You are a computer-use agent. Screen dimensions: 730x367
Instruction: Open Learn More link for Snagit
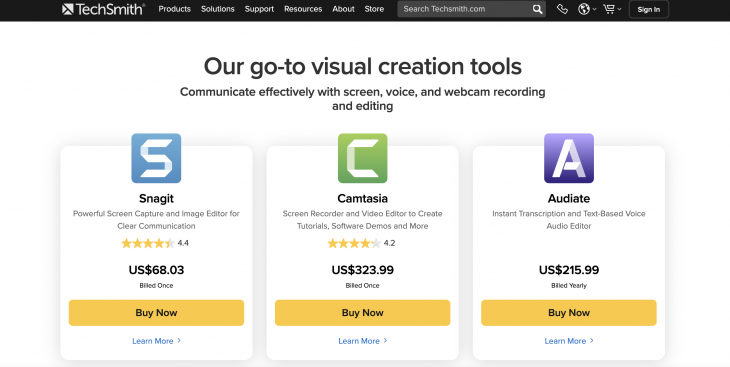tap(156, 341)
